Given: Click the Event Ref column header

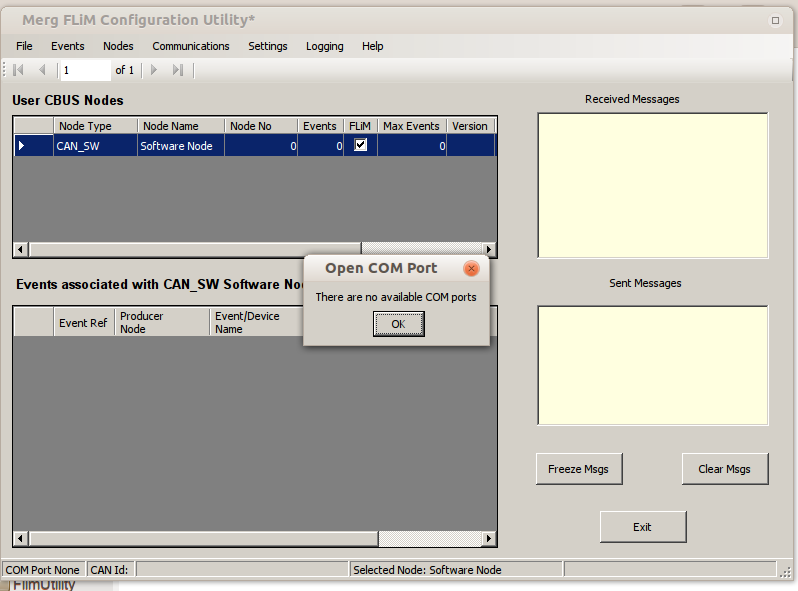Looking at the screenshot, I should [x=84, y=323].
